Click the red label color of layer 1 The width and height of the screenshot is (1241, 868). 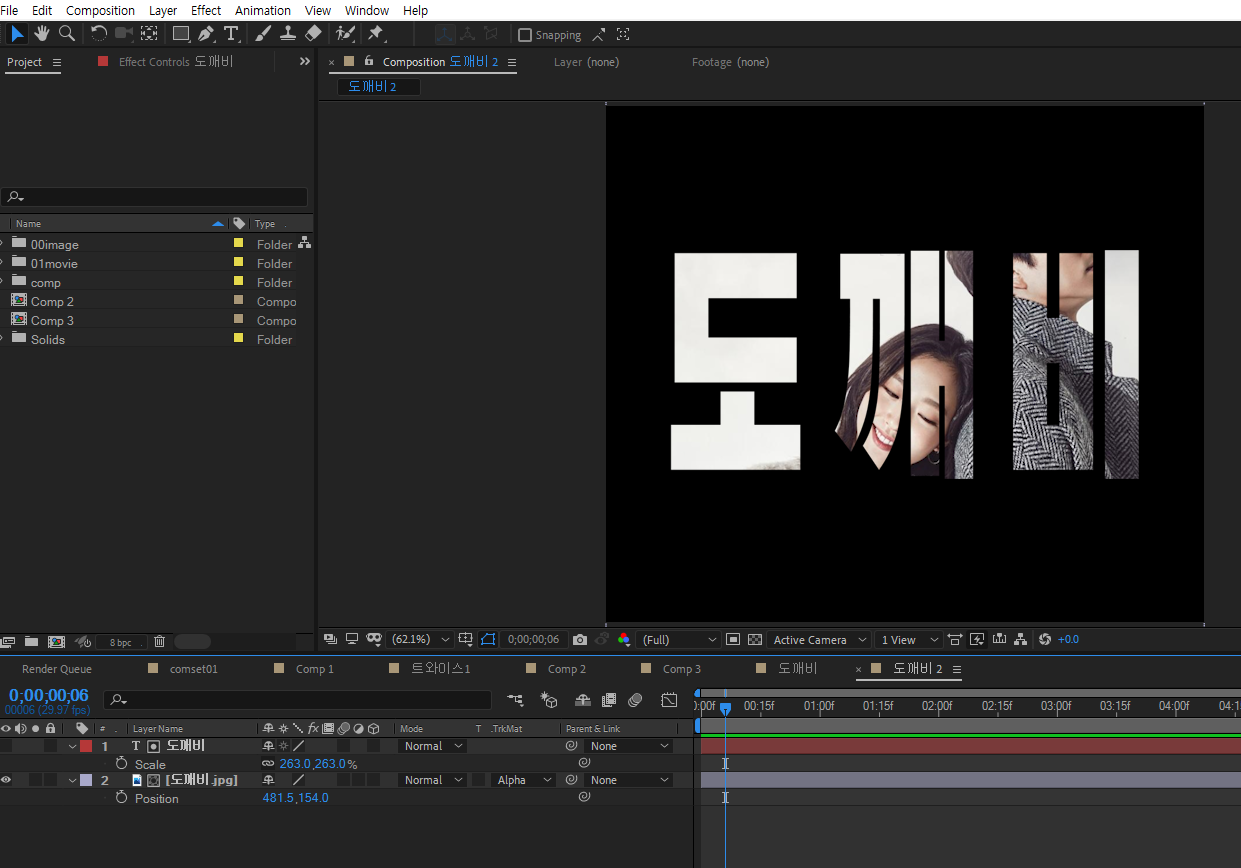(86, 746)
